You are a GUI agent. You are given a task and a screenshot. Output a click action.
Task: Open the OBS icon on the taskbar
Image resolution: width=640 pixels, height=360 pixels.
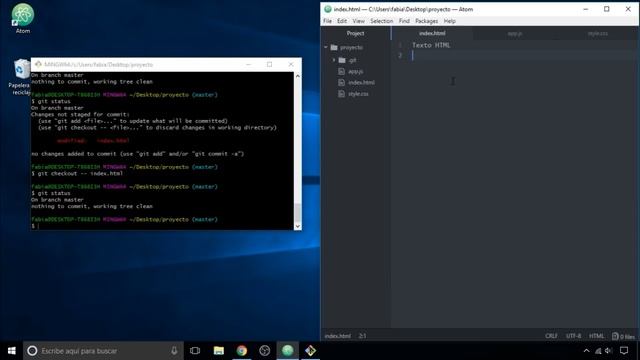264,351
